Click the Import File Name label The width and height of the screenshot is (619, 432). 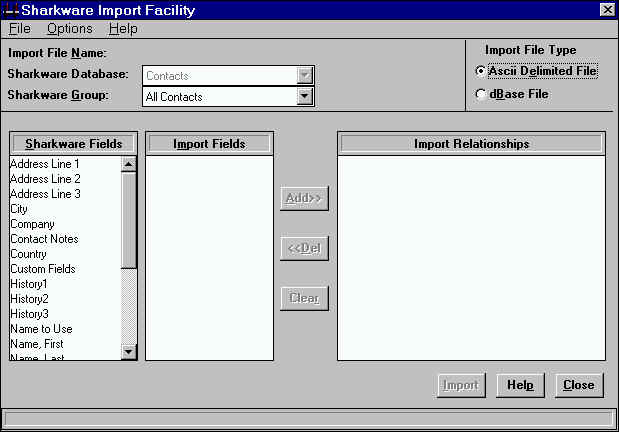57,53
